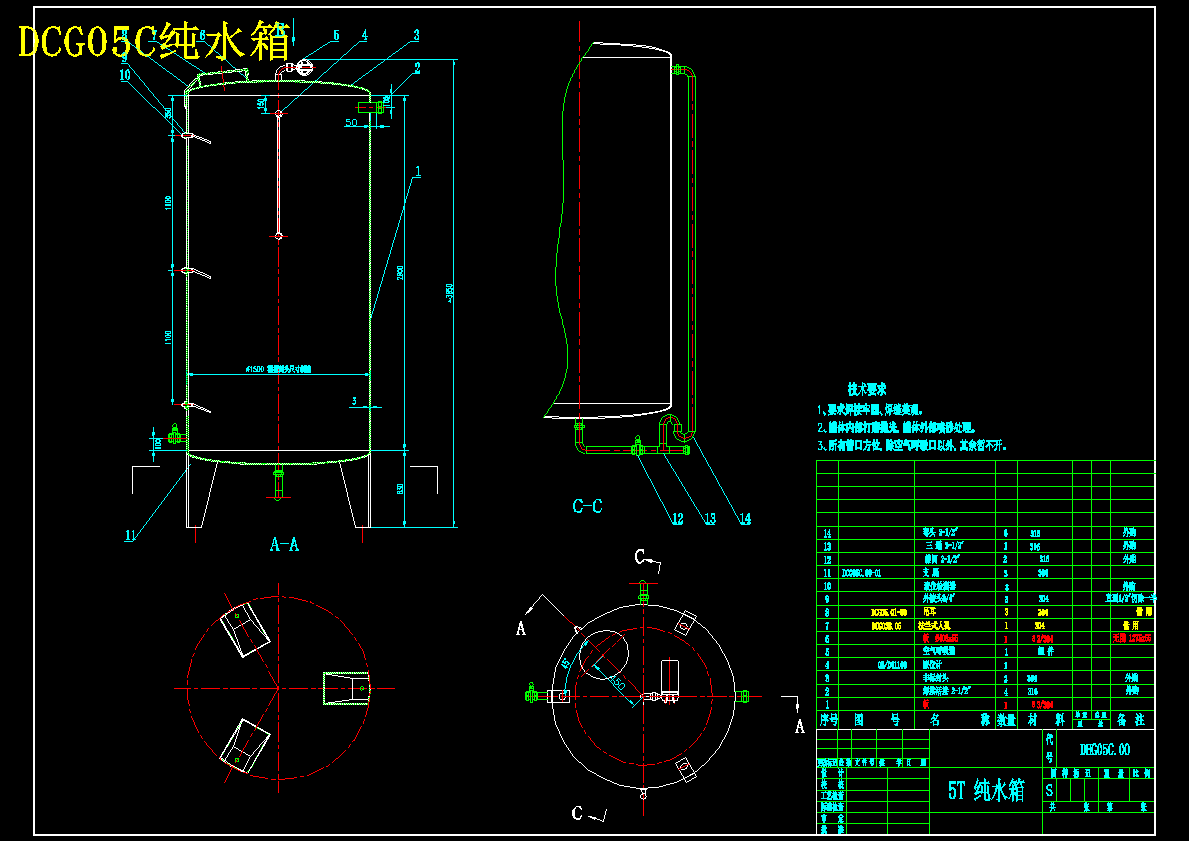Select the 图号 header cell in parts list
Screen dimensions: 1189x841
coord(877,720)
